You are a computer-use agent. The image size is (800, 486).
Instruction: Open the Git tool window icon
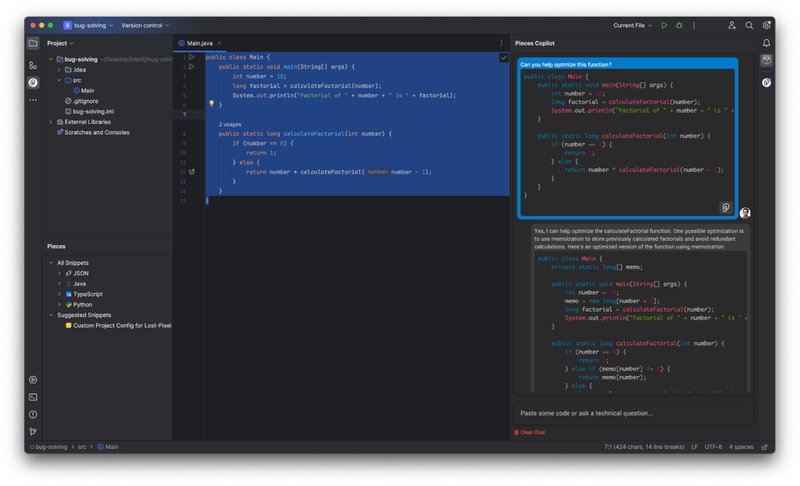point(33,431)
